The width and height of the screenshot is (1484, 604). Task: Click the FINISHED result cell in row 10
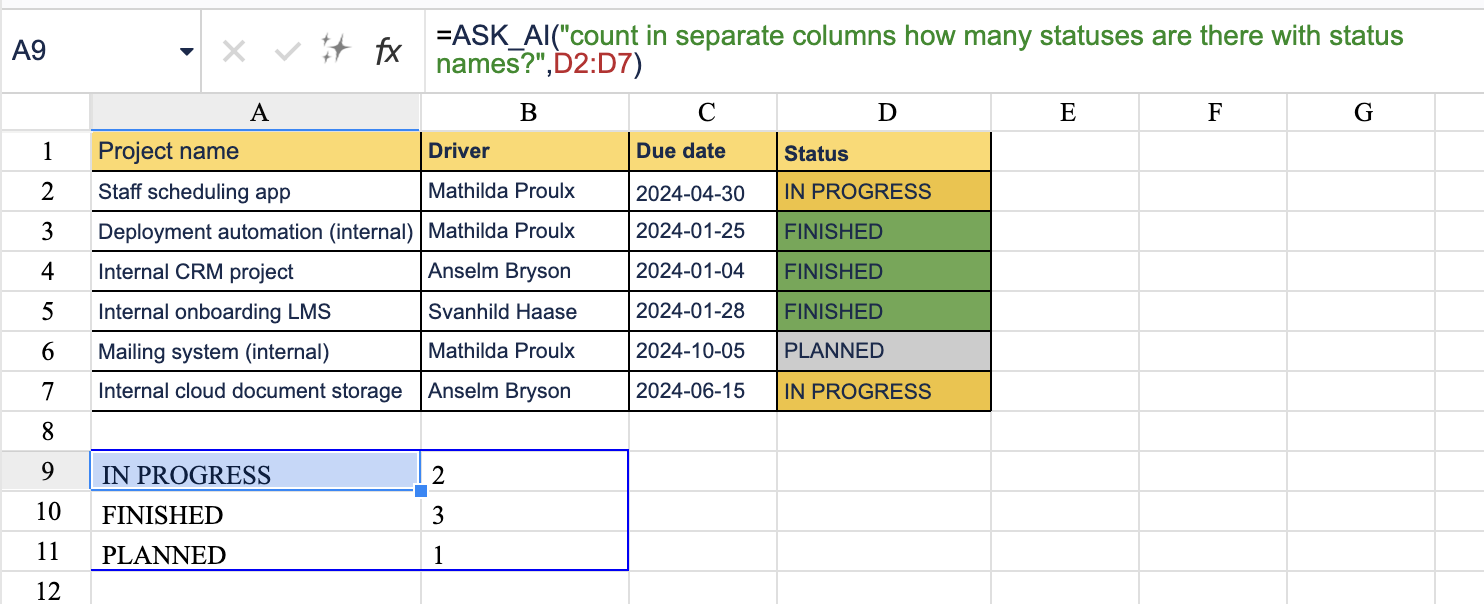[x=256, y=511]
